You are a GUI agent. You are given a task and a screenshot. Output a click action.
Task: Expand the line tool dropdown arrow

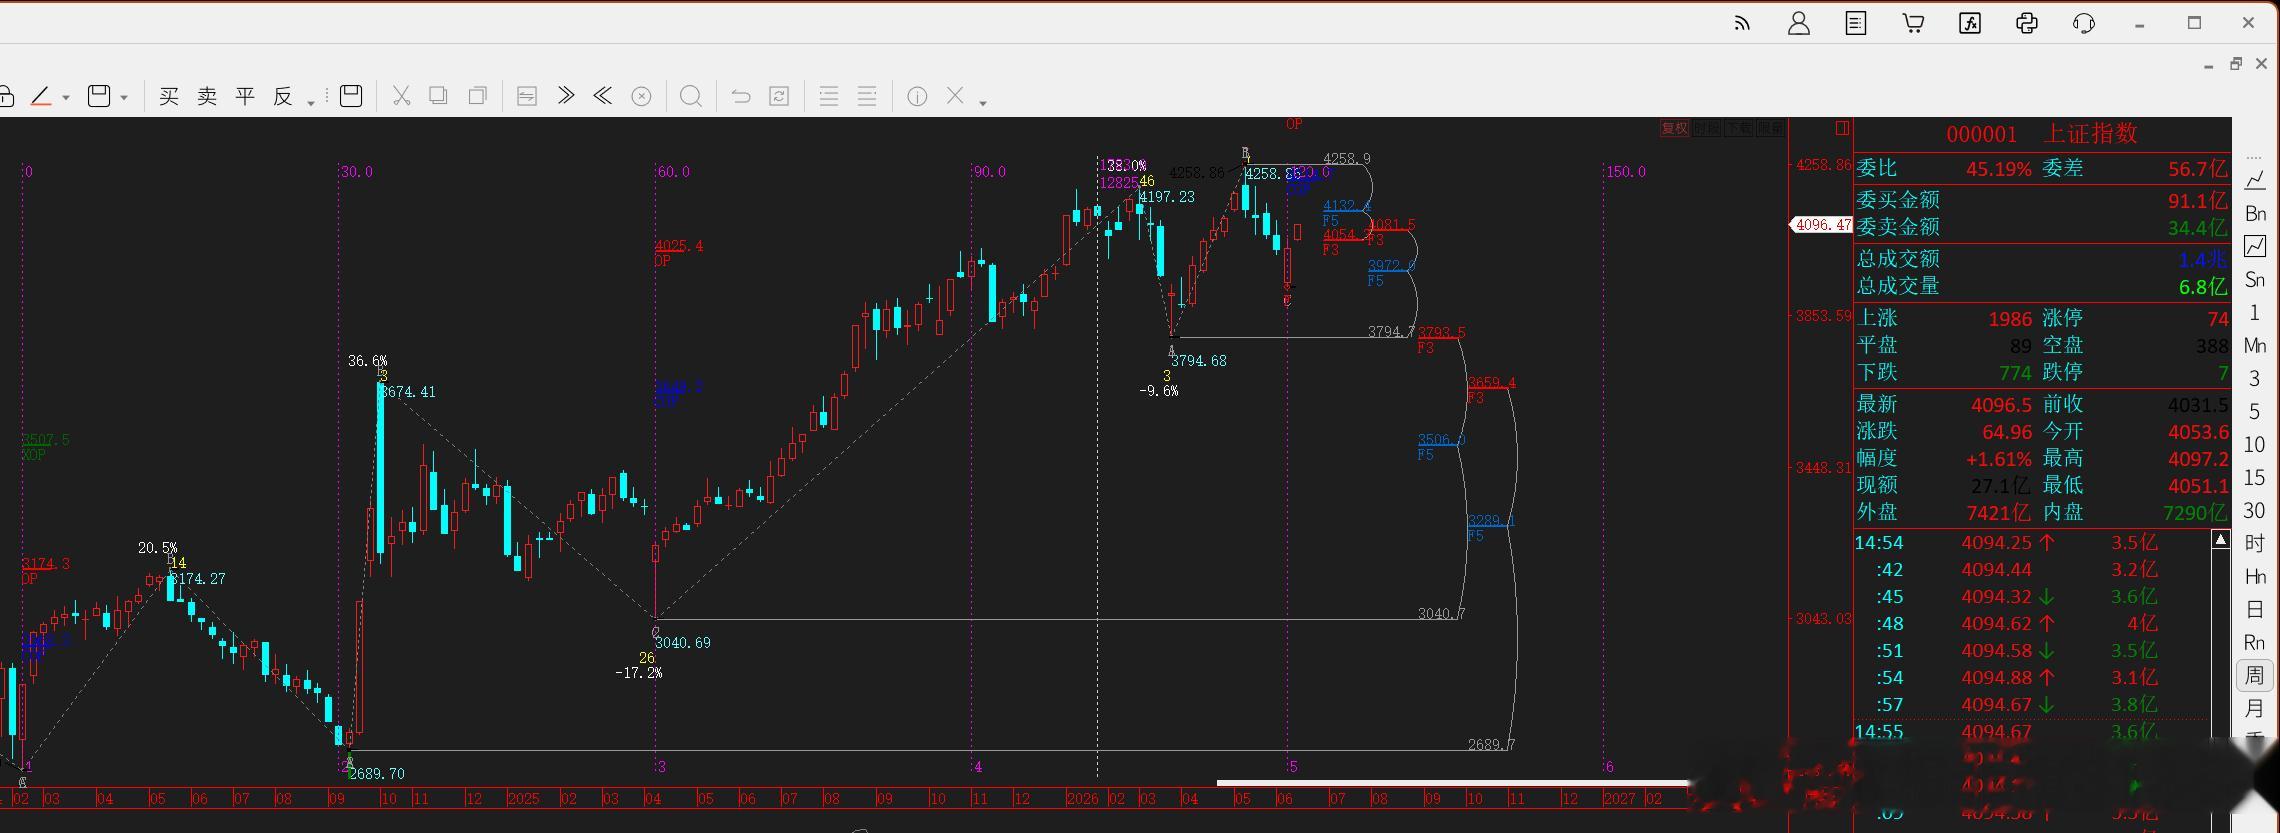coord(66,98)
